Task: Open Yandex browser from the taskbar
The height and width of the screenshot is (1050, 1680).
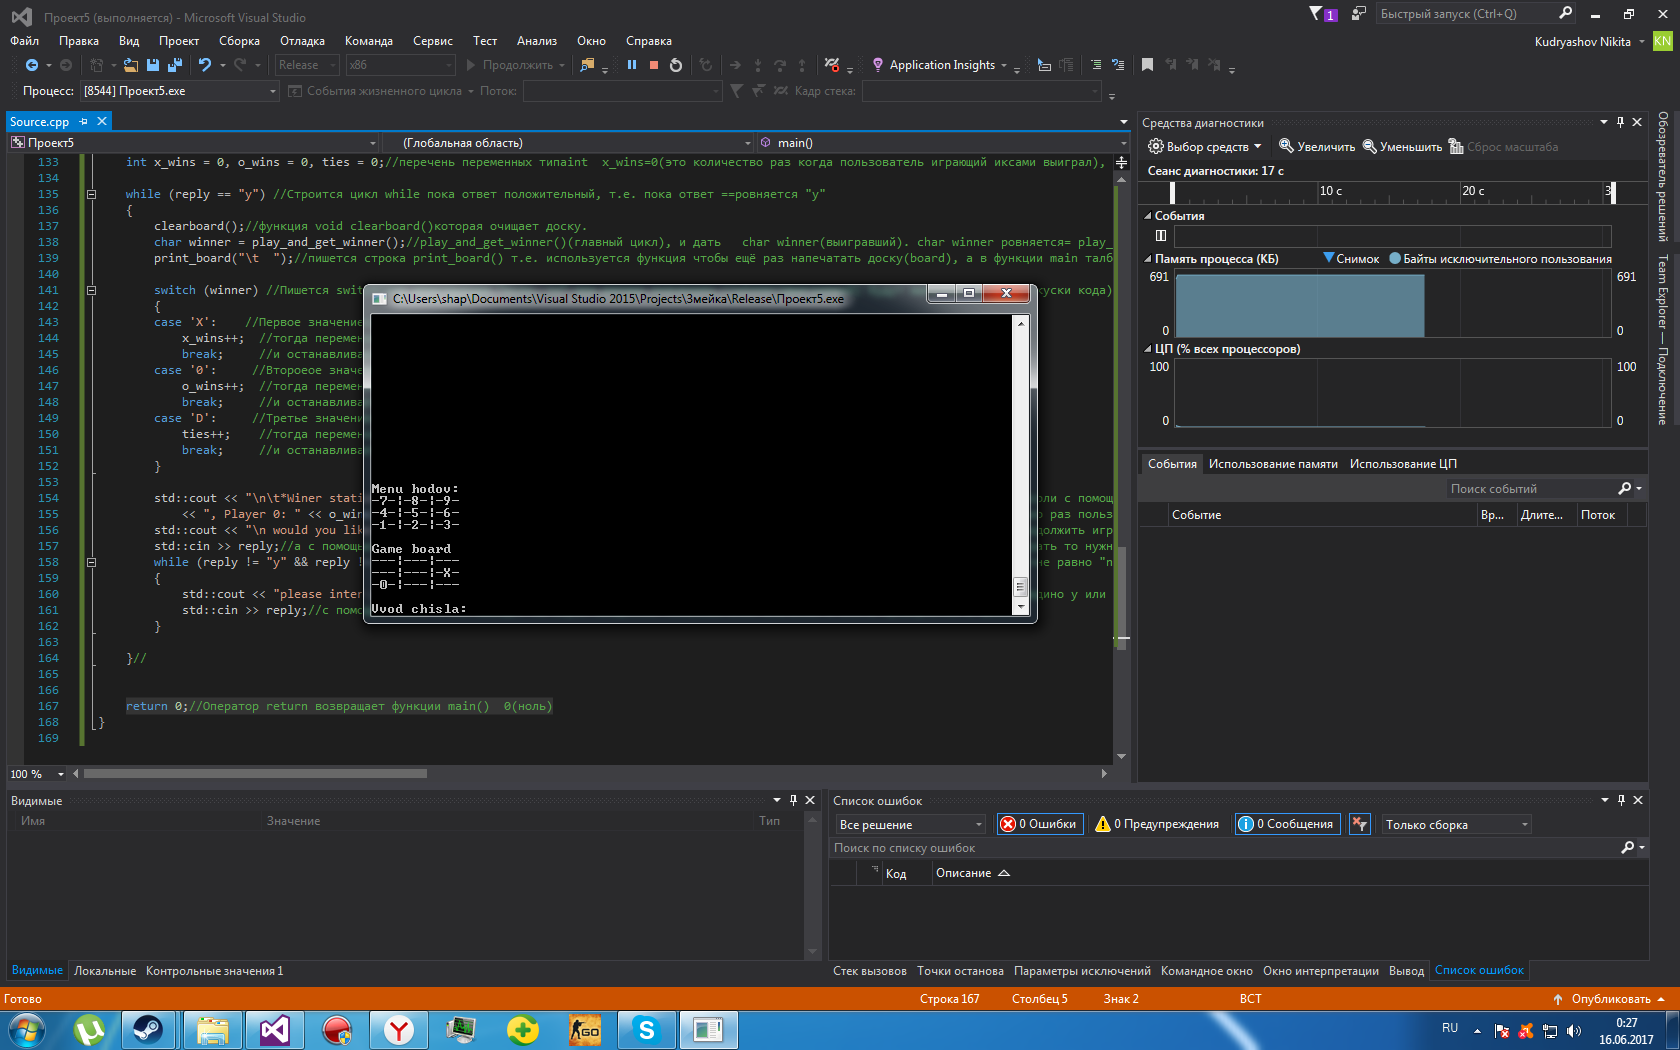Action: (x=398, y=1030)
